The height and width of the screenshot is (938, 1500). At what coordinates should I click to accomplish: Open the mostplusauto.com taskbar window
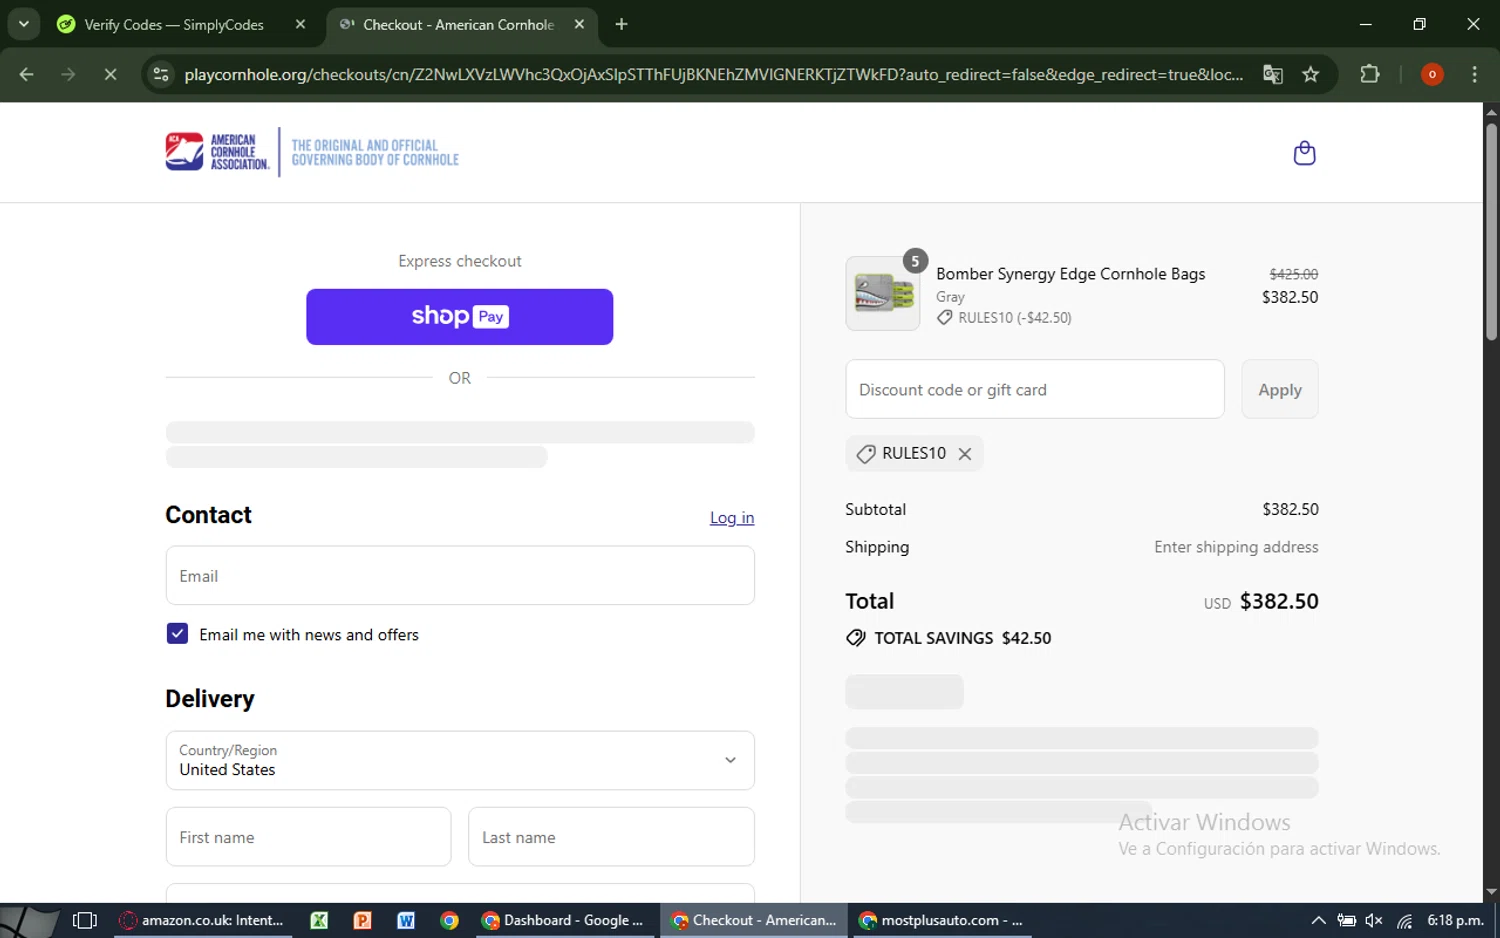point(941,920)
